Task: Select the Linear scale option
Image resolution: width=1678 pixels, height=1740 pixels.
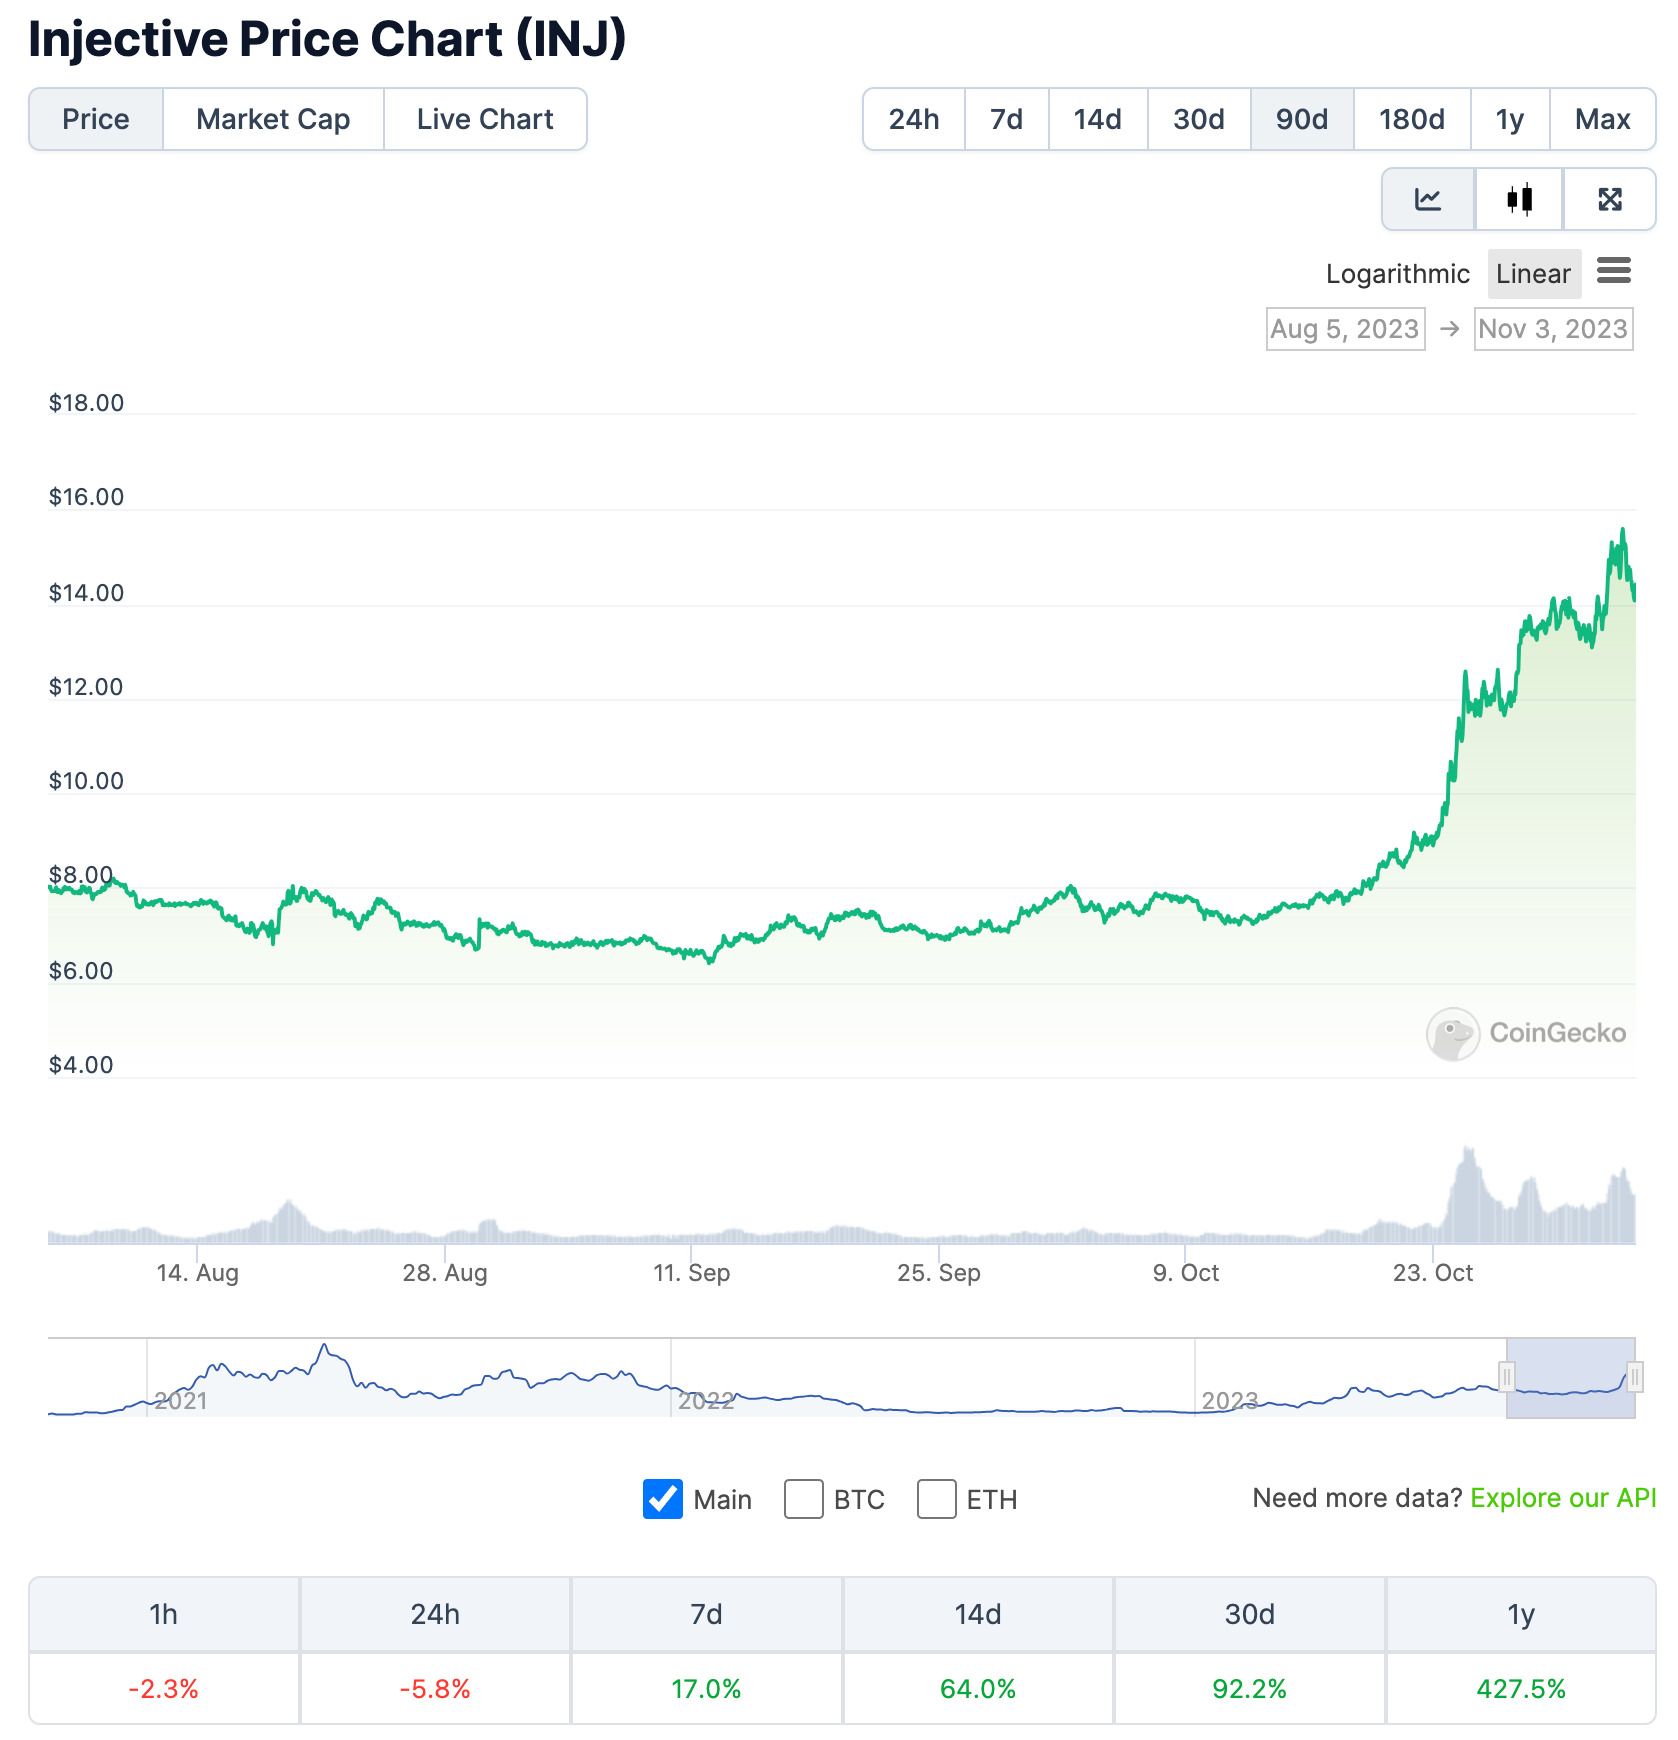Action: point(1533,274)
